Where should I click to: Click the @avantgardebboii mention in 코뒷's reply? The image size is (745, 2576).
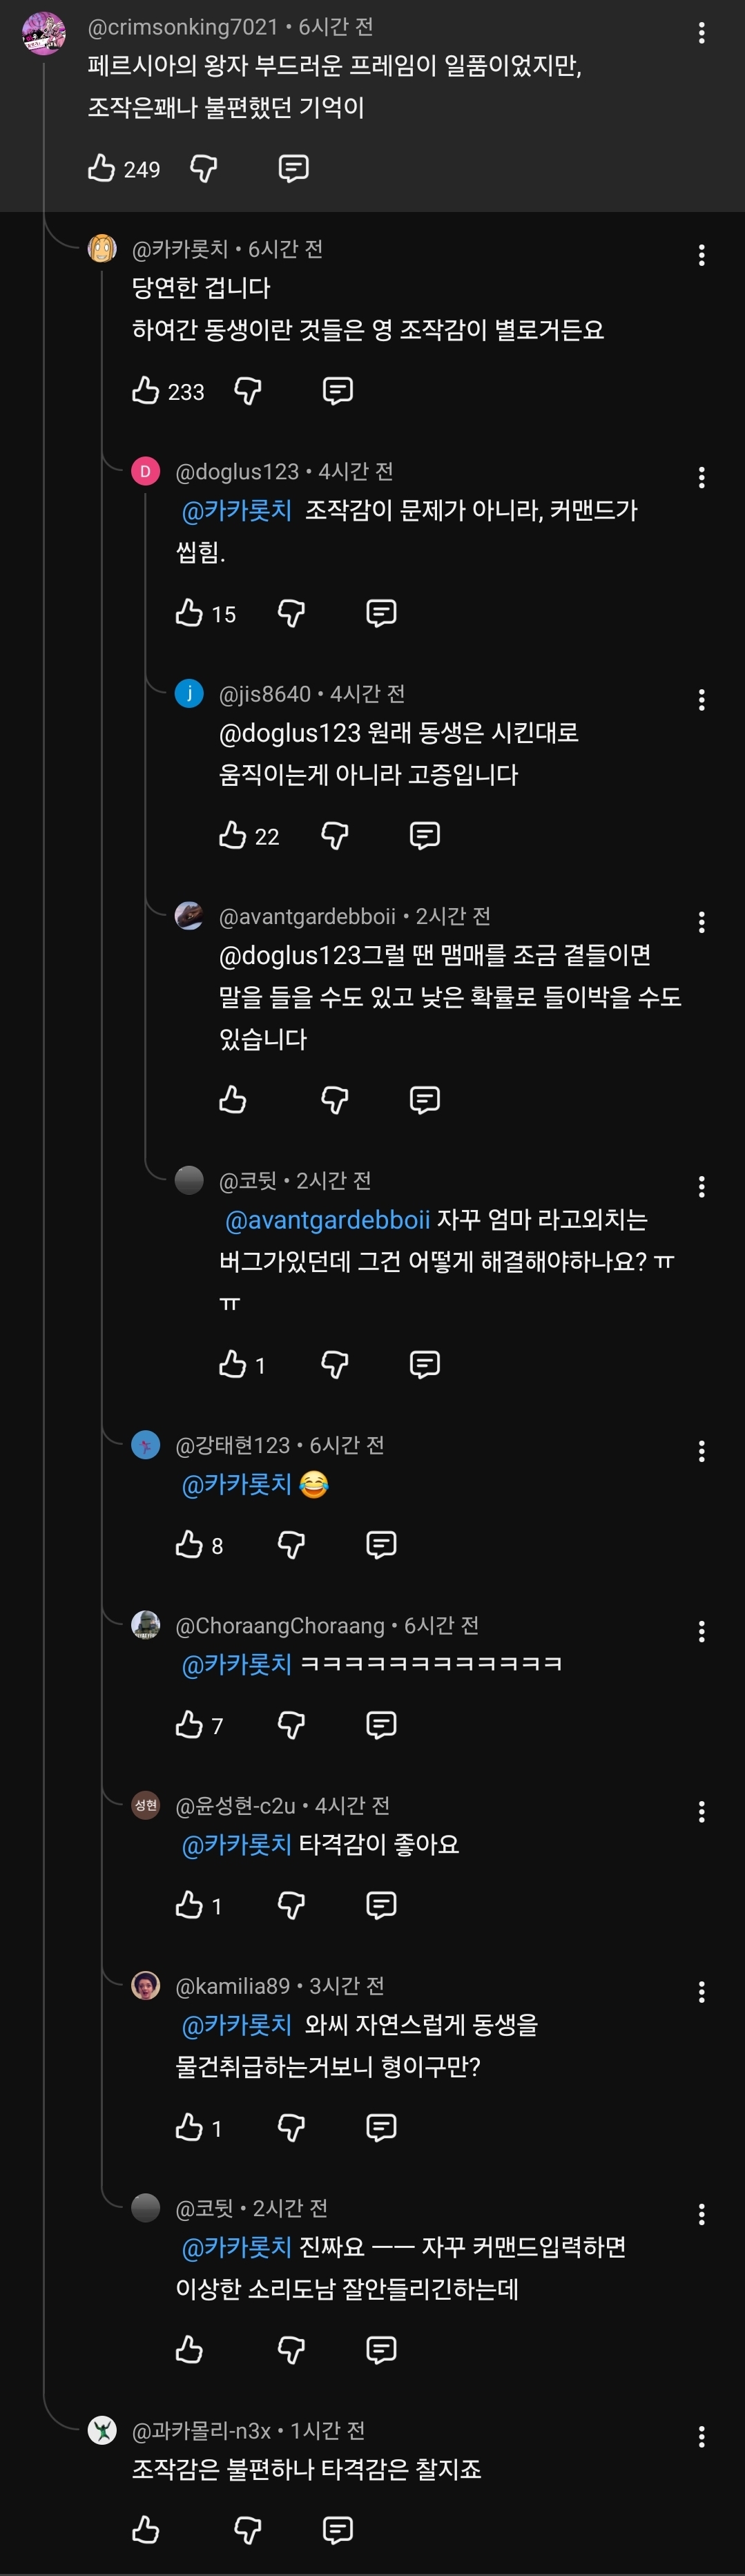coord(328,1220)
